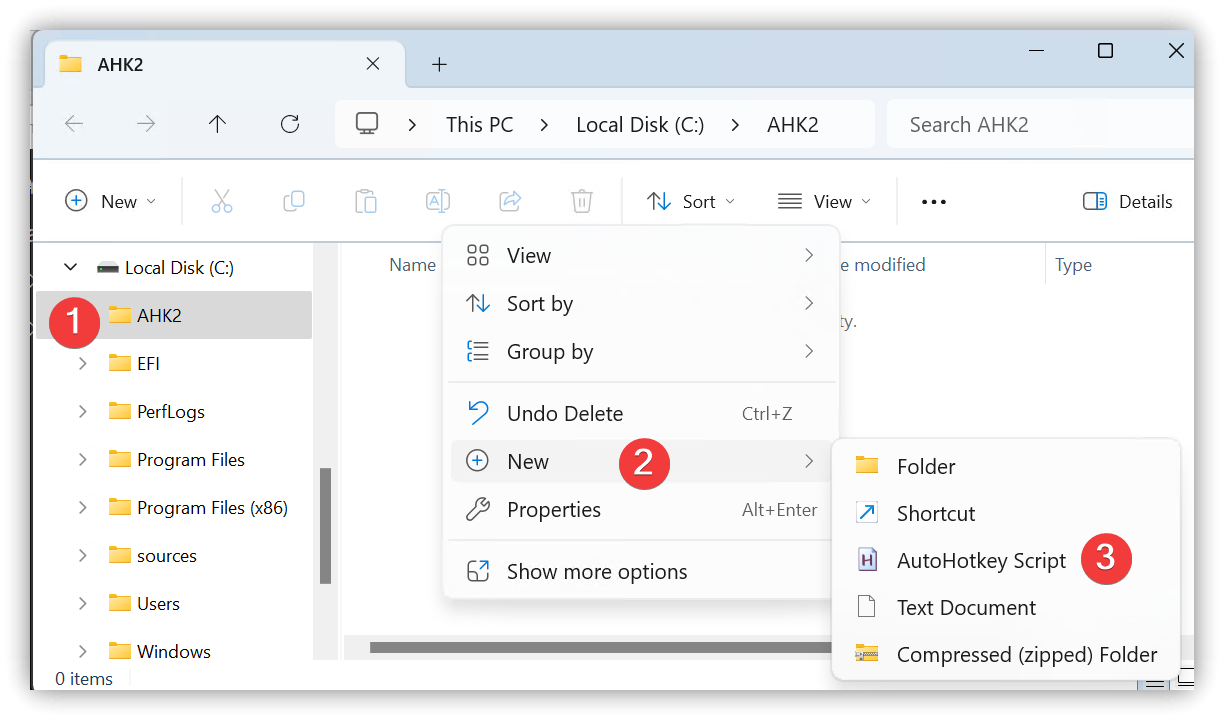Screen dimensions: 1224x720
Task: Select EFI folder in navigation tree
Action: (x=174, y=364)
